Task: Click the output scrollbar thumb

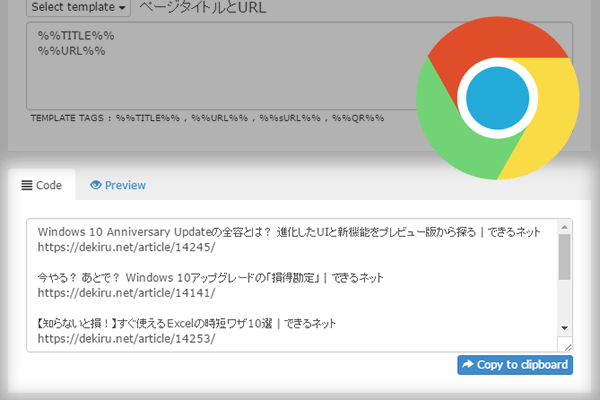Action: 564,257
